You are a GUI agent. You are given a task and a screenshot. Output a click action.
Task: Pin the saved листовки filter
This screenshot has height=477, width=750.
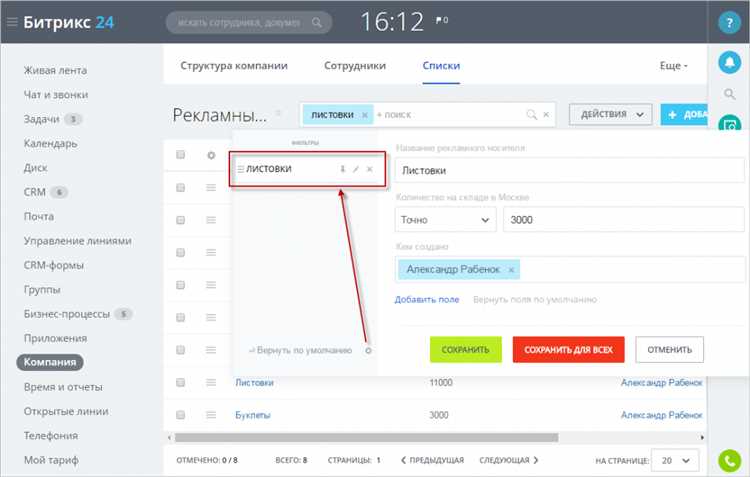[342, 169]
